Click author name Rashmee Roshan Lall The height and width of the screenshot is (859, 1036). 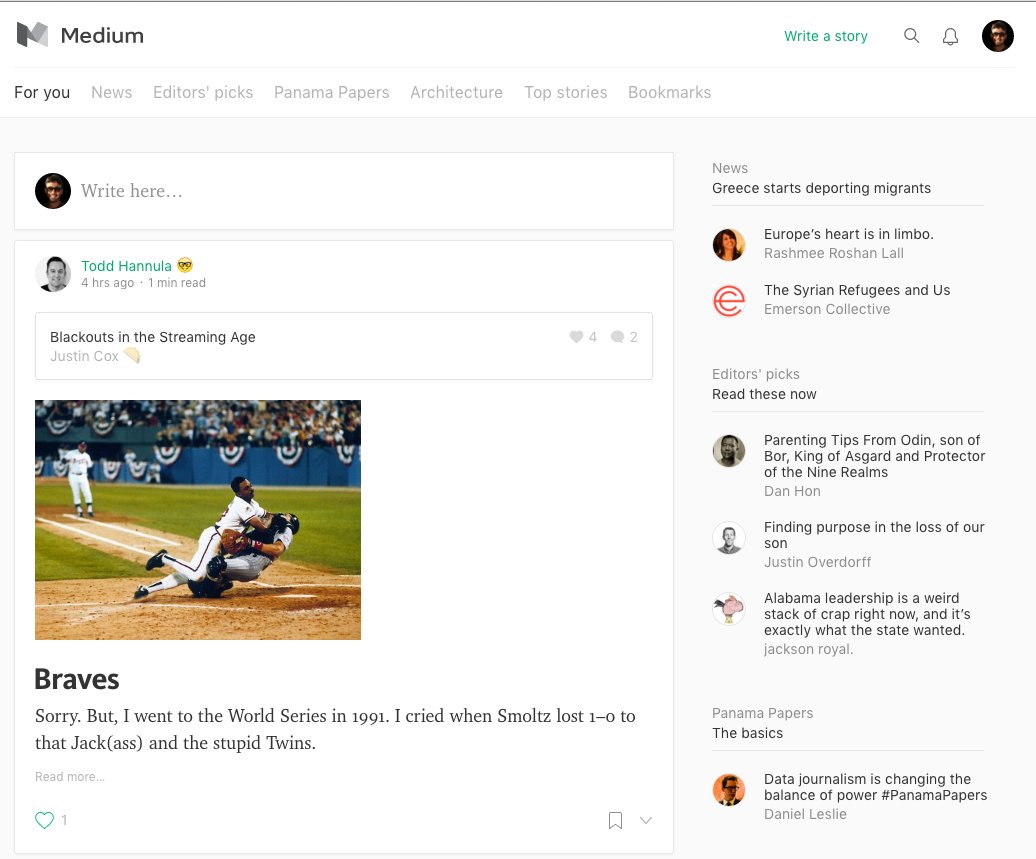(834, 253)
